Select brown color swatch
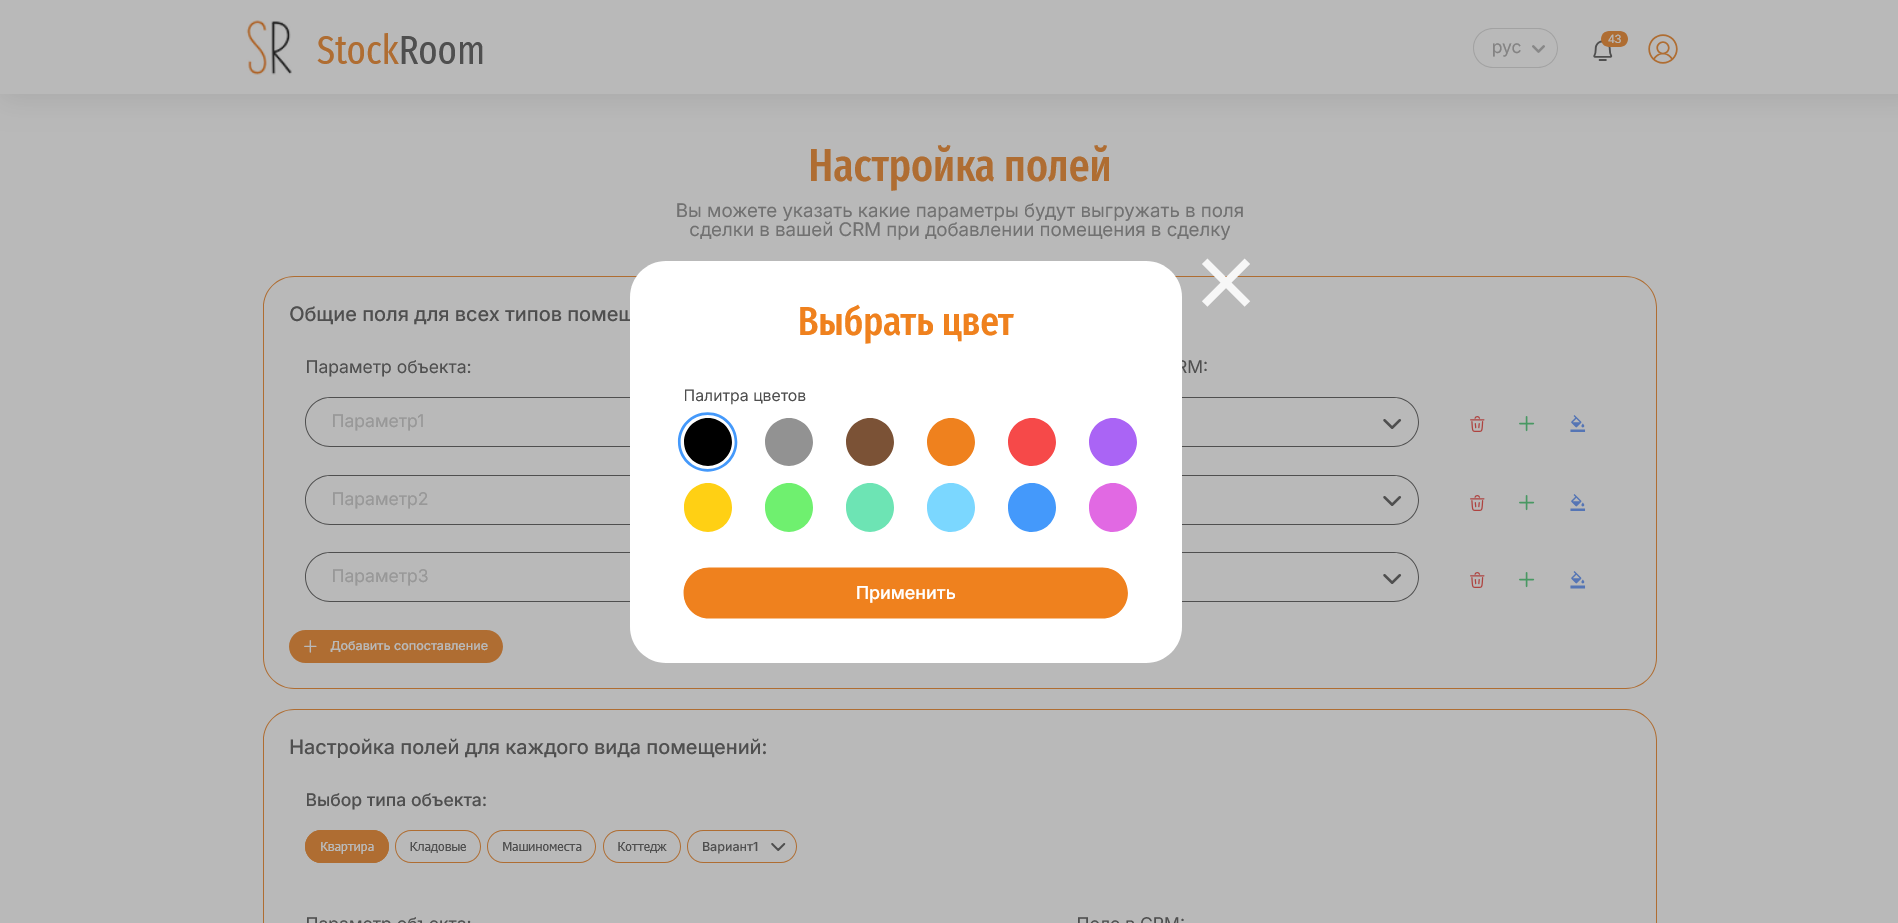 tap(870, 442)
